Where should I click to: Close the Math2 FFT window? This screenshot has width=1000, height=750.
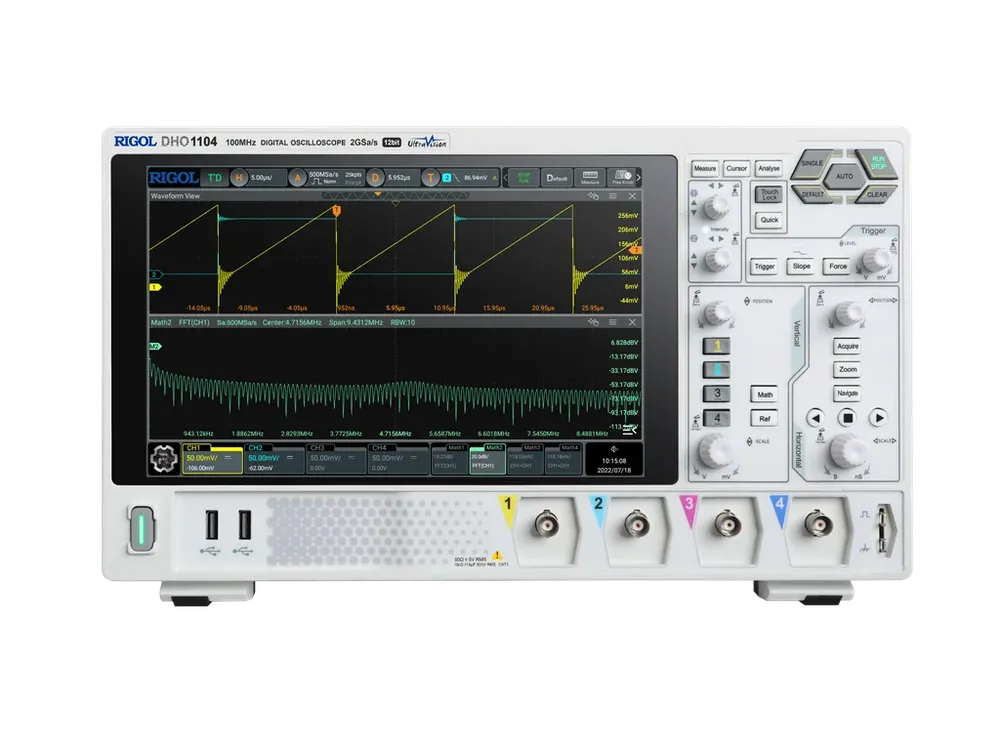(x=632, y=323)
